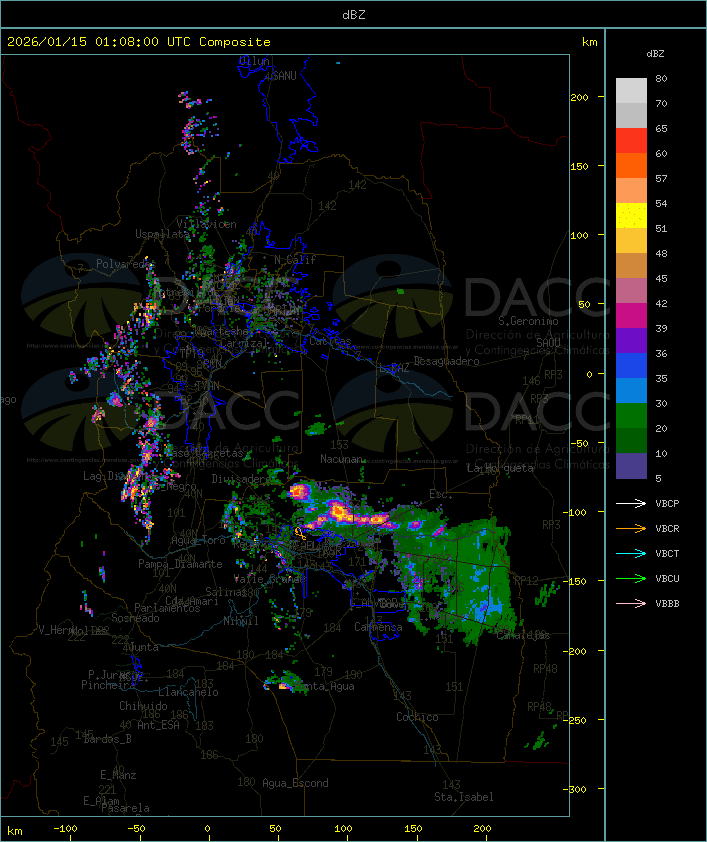The height and width of the screenshot is (842, 707).
Task: Click the -100 tick on the horizontal km axis
Action: (66, 830)
